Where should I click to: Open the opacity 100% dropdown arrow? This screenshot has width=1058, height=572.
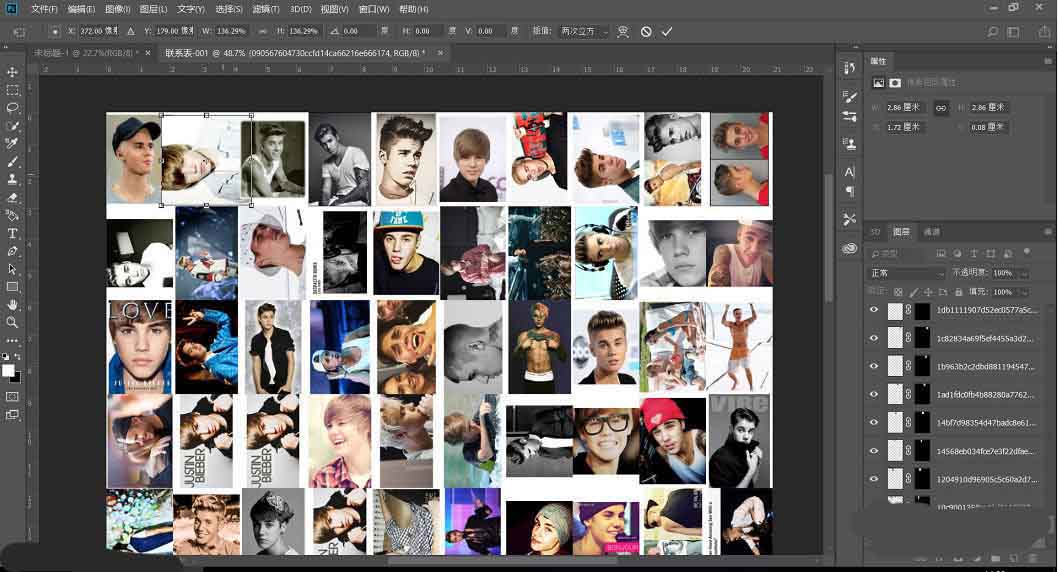pos(1024,273)
